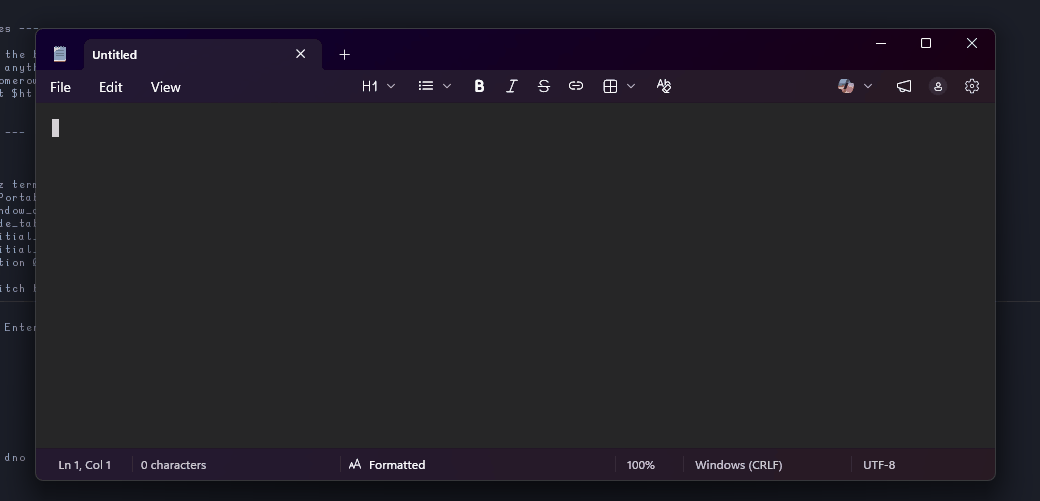
Task: Toggle strikethrough formatting
Action: point(543,87)
